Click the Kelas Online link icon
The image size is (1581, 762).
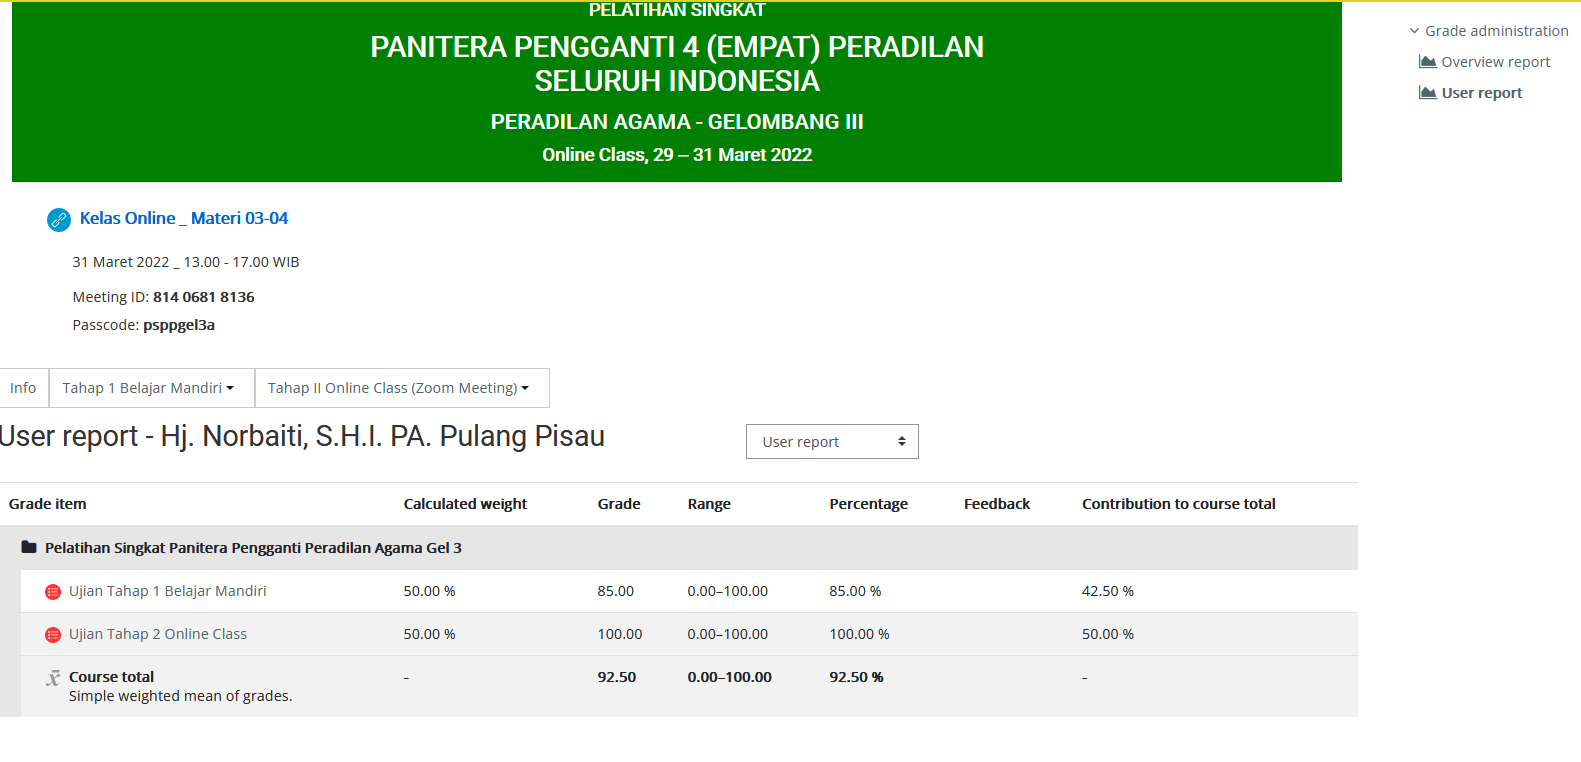tap(59, 220)
